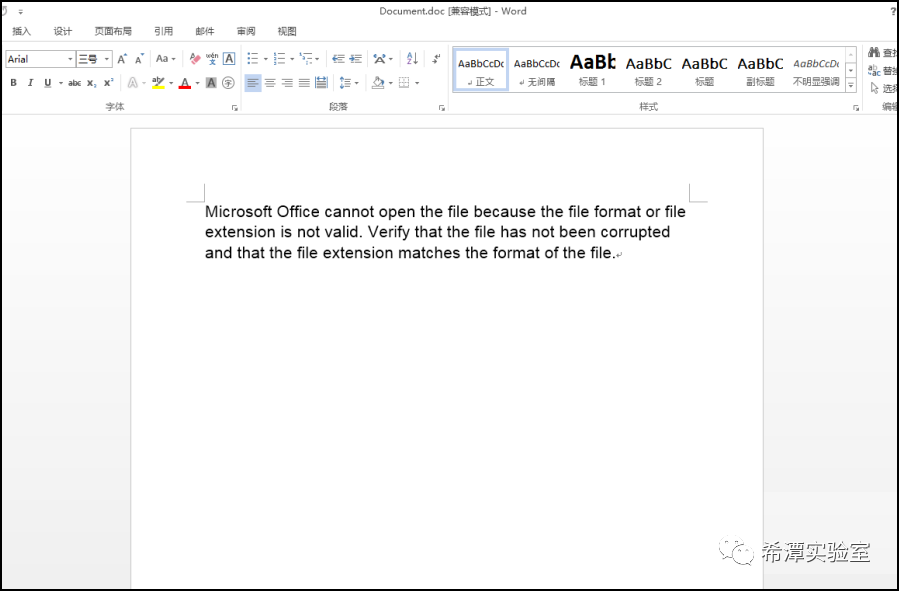Screen dimensions: 899x591
Task: Apply the 标题 1 style
Action: (x=592, y=70)
